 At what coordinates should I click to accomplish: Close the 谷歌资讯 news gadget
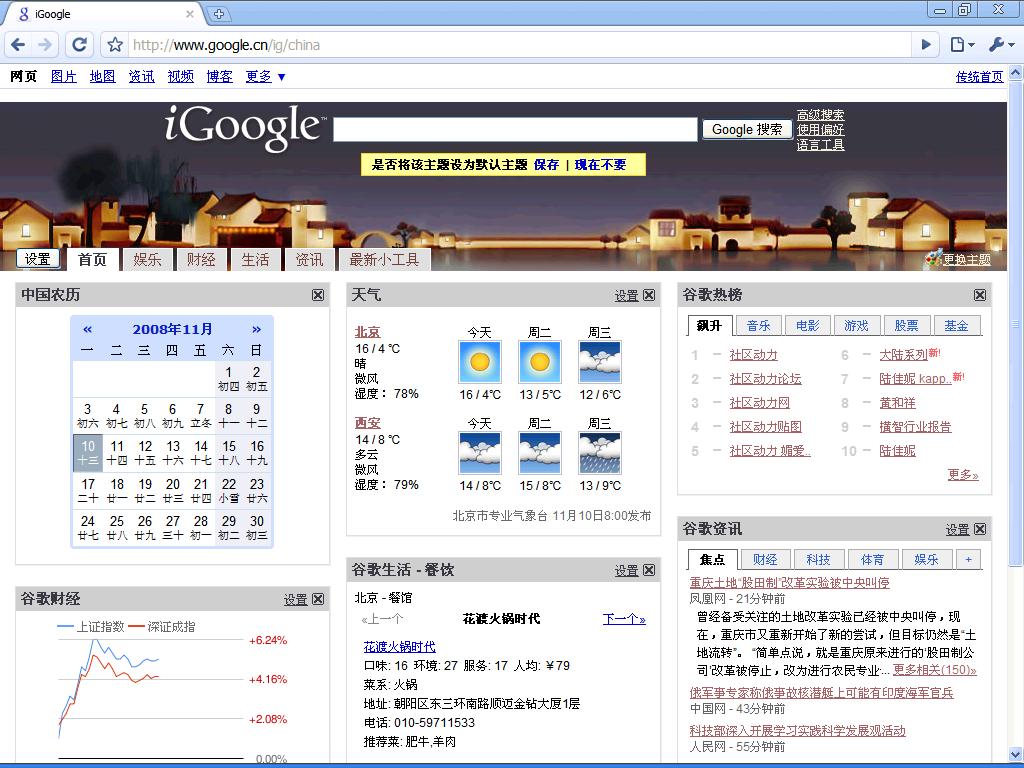(980, 529)
